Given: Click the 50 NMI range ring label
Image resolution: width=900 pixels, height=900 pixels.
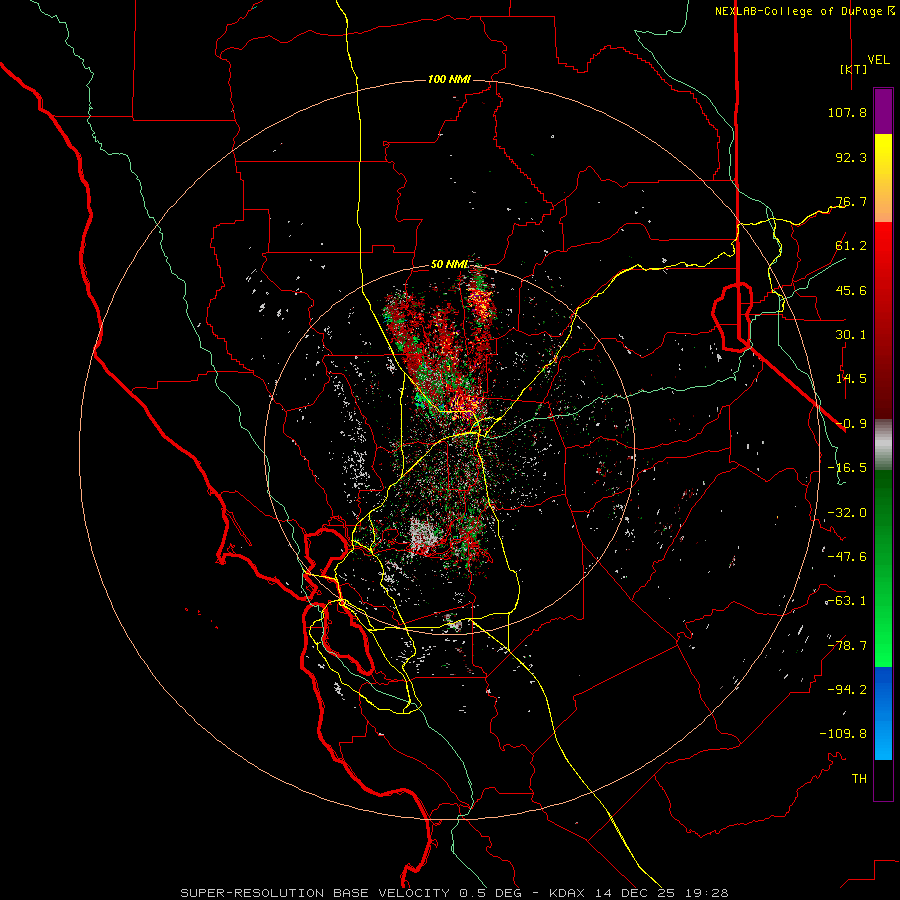Looking at the screenshot, I should pyautogui.click(x=449, y=264).
